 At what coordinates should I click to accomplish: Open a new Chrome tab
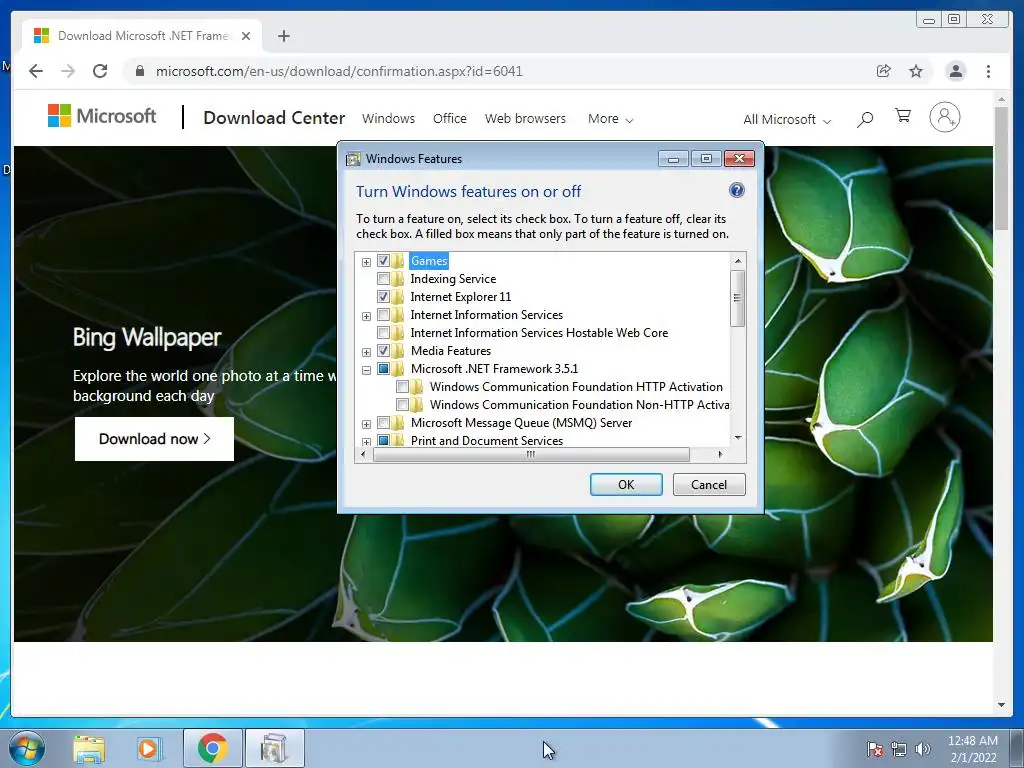[283, 36]
